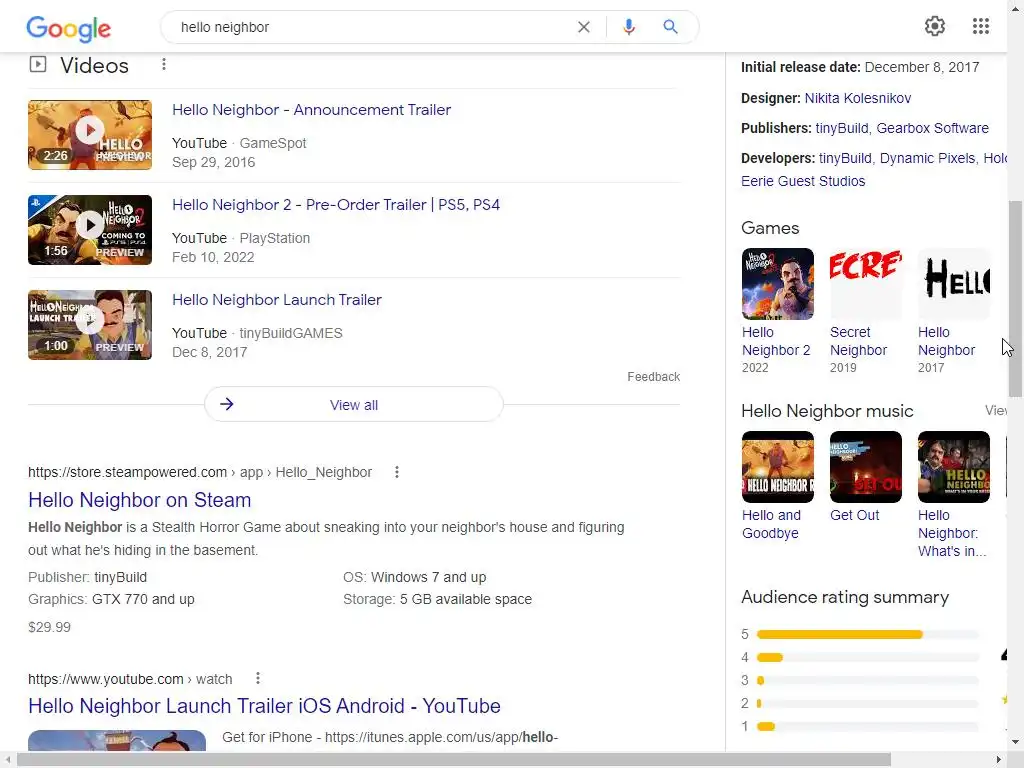
Task: Open Dynamic Pixels developer link
Action: (927, 158)
